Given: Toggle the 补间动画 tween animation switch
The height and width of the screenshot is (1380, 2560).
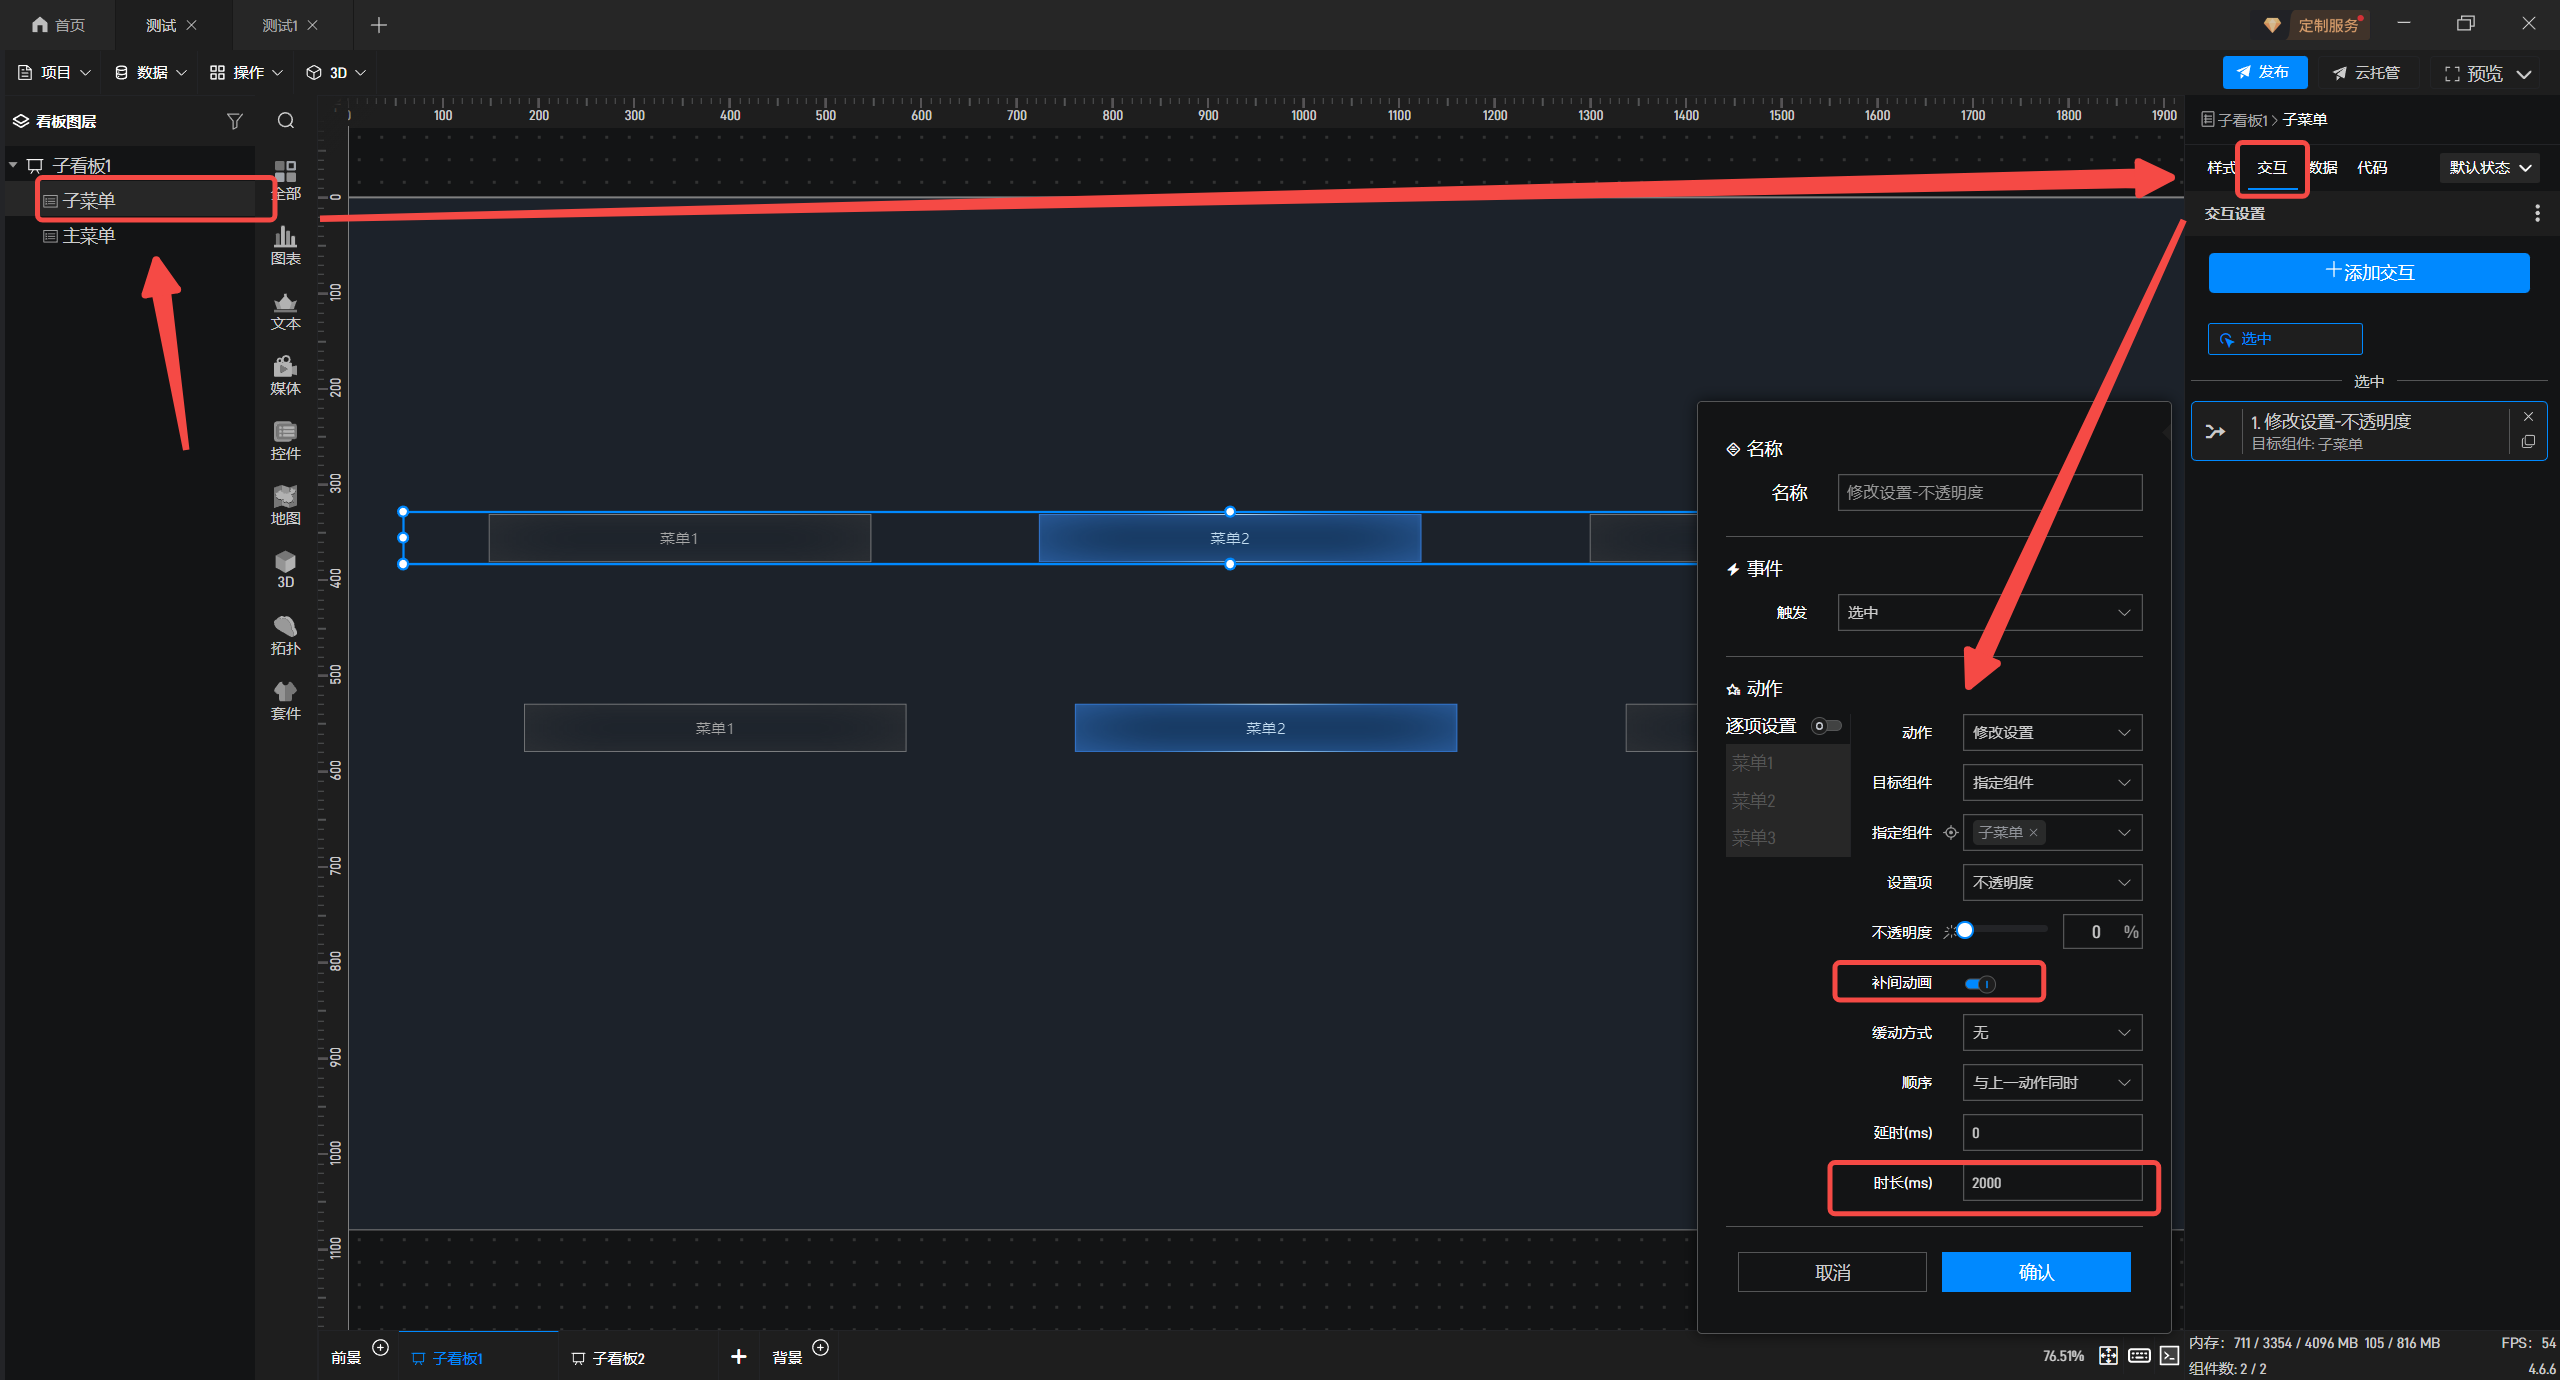Looking at the screenshot, I should 1980,983.
